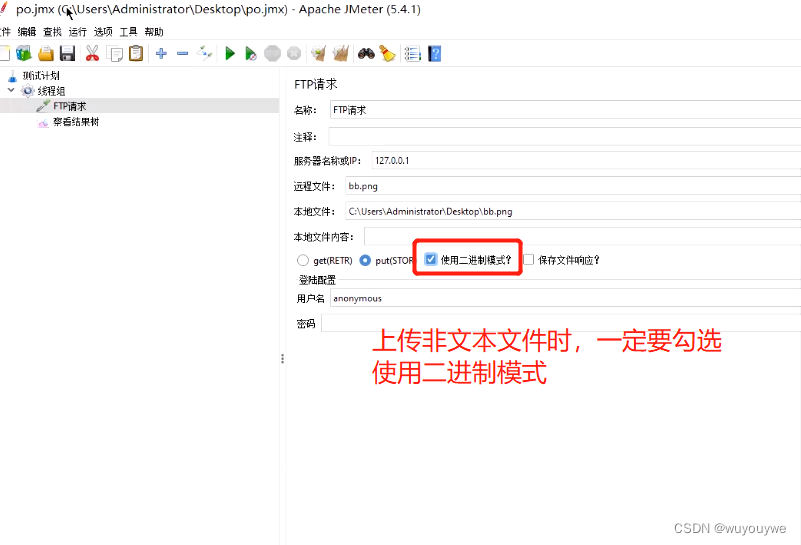Viewport: 801px width, 545px height.
Task: Click the split pane divider handle dots
Action: click(x=282, y=359)
